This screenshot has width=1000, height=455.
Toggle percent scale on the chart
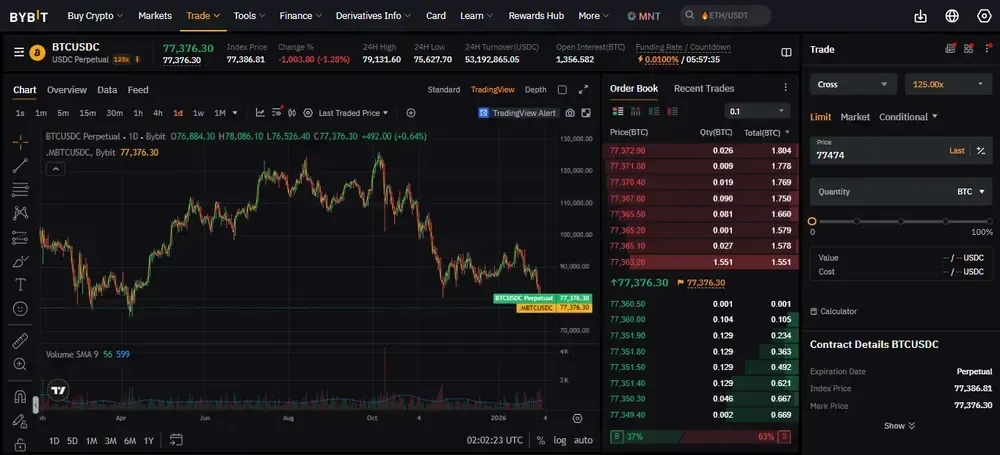click(x=541, y=440)
